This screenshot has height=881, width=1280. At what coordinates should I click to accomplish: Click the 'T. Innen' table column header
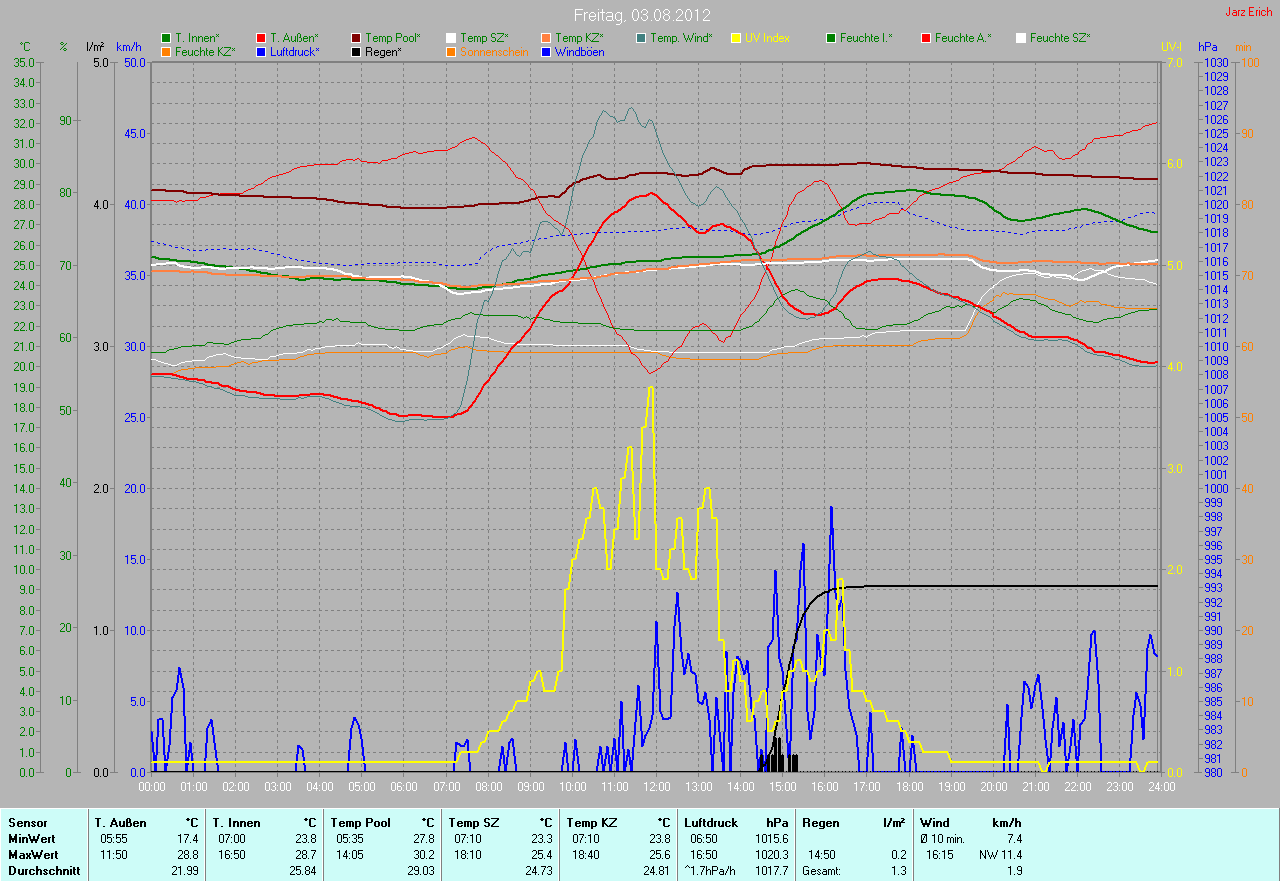[x=237, y=823]
